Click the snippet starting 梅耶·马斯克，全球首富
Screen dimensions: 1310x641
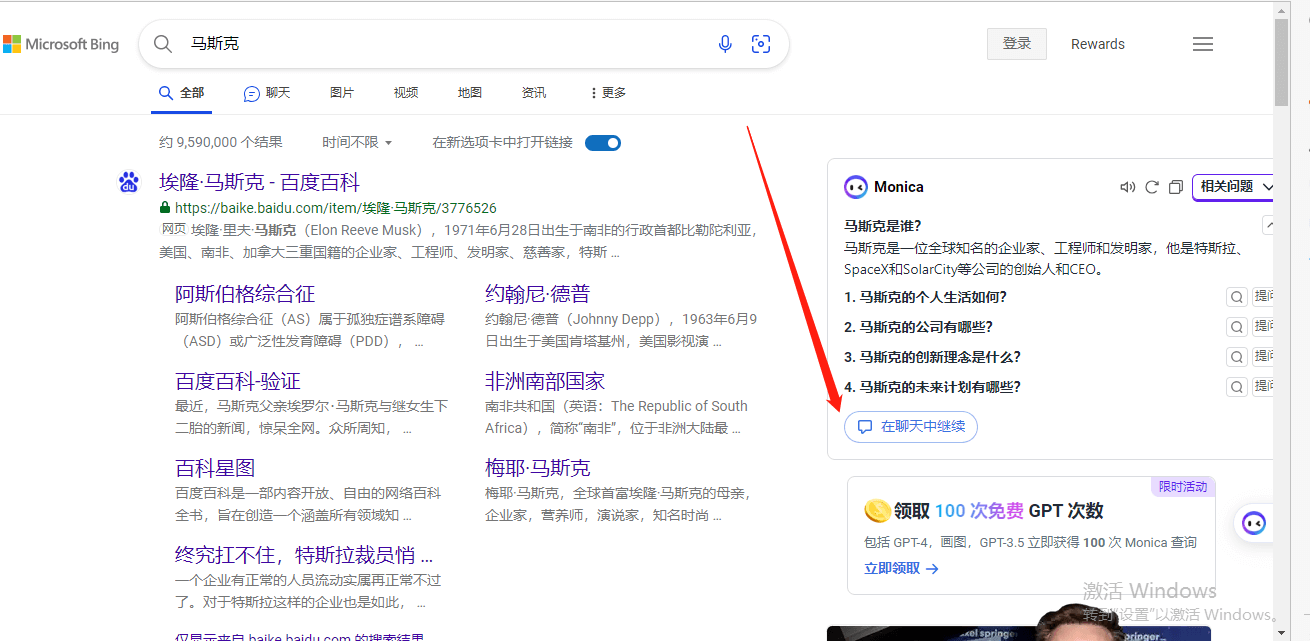click(x=618, y=504)
